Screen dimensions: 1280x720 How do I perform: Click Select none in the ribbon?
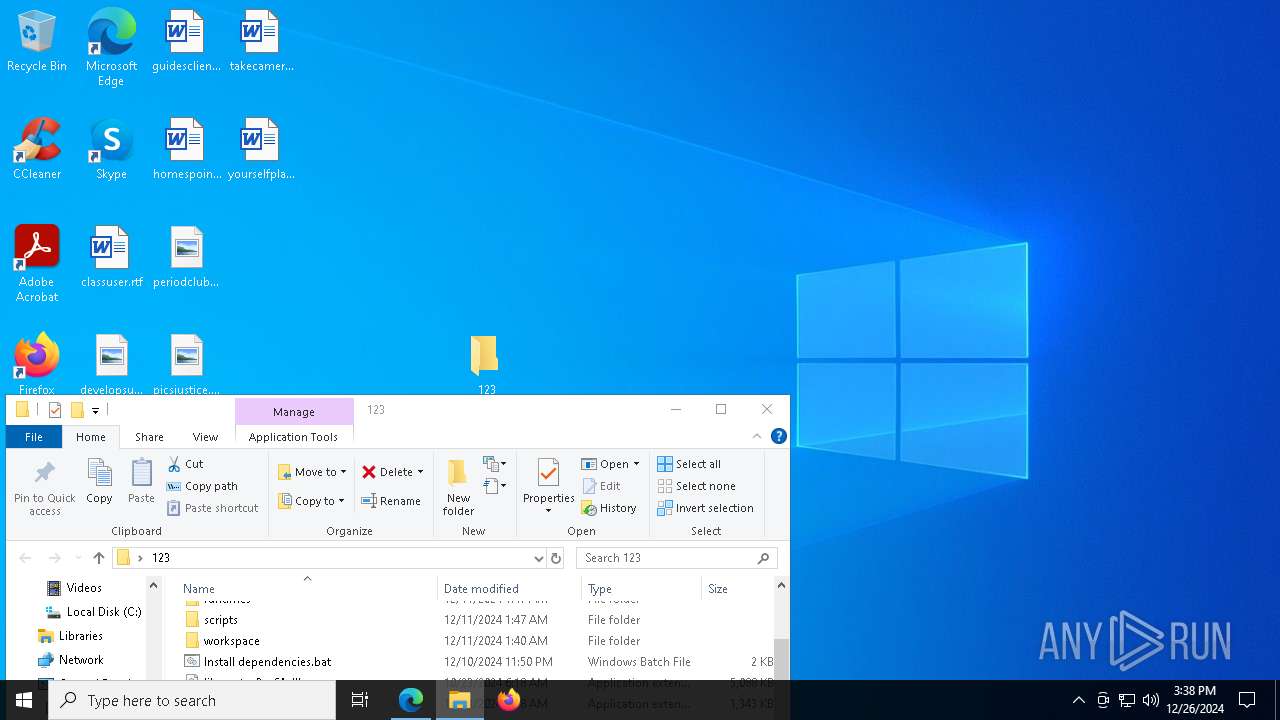coord(696,486)
